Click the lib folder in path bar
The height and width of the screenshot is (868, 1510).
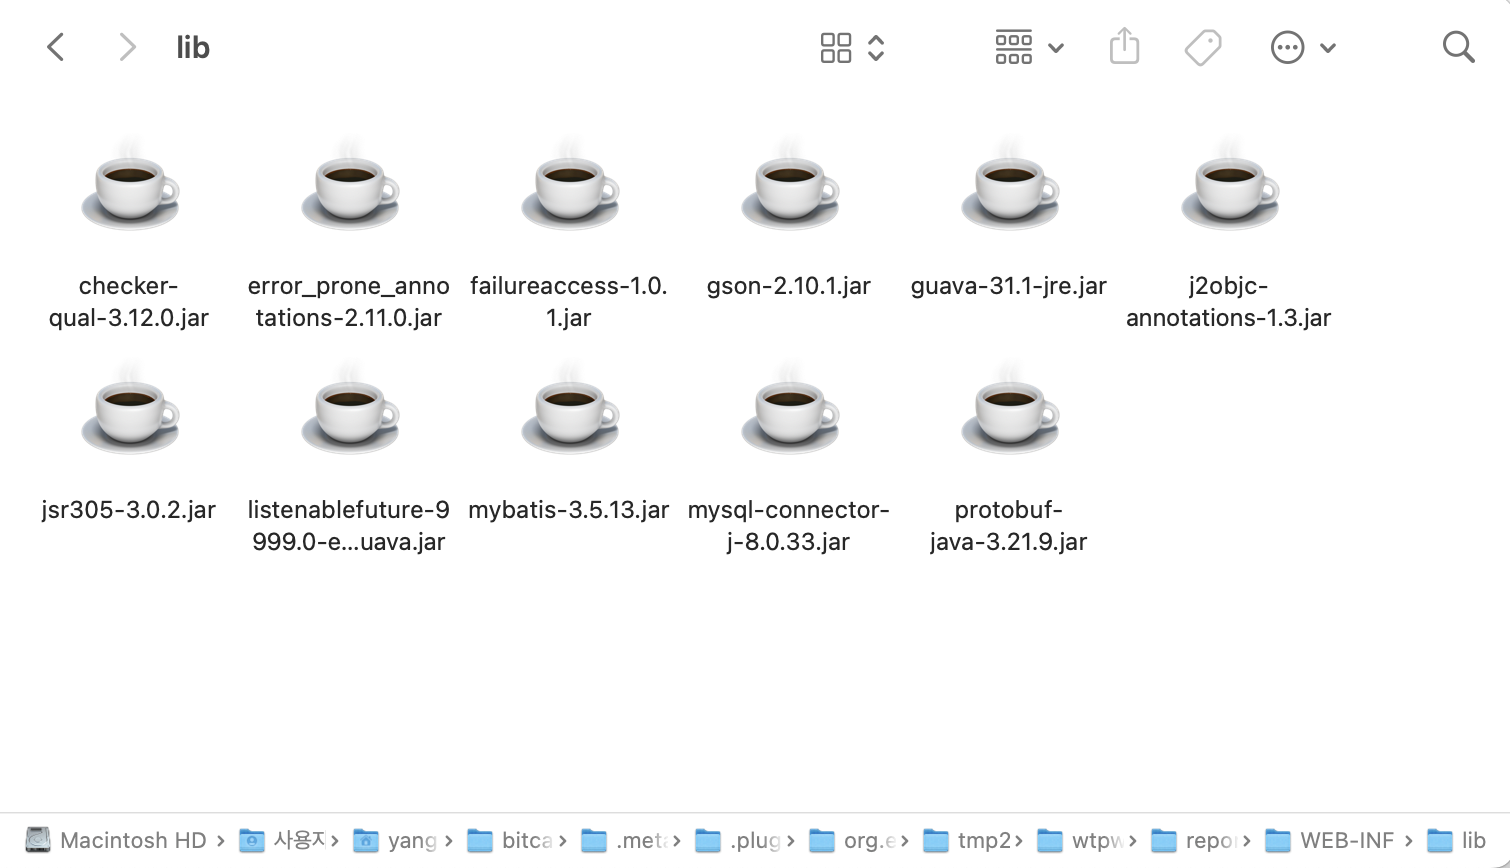coord(1457,840)
